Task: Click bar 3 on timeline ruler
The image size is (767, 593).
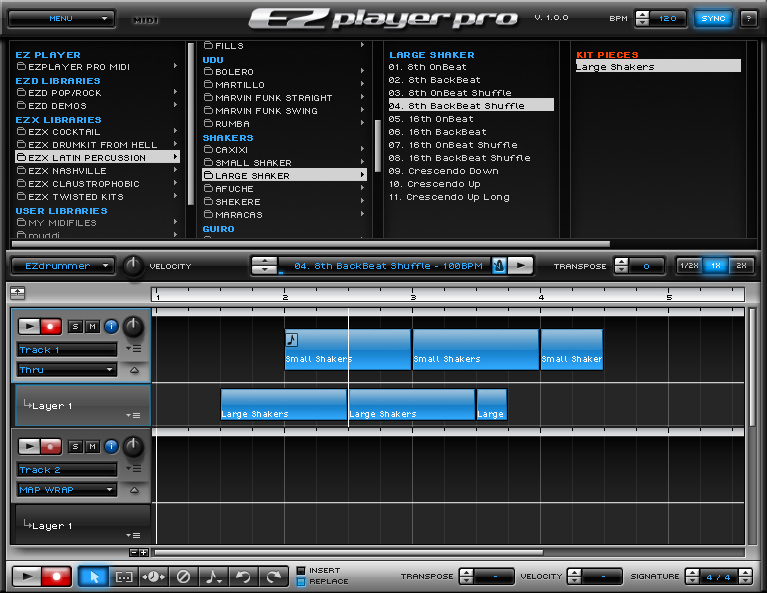Action: [413, 295]
